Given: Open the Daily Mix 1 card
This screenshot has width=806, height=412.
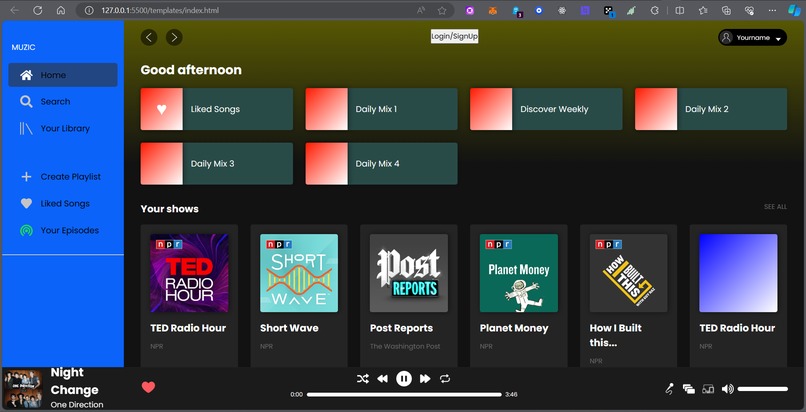Looking at the screenshot, I should tap(381, 109).
